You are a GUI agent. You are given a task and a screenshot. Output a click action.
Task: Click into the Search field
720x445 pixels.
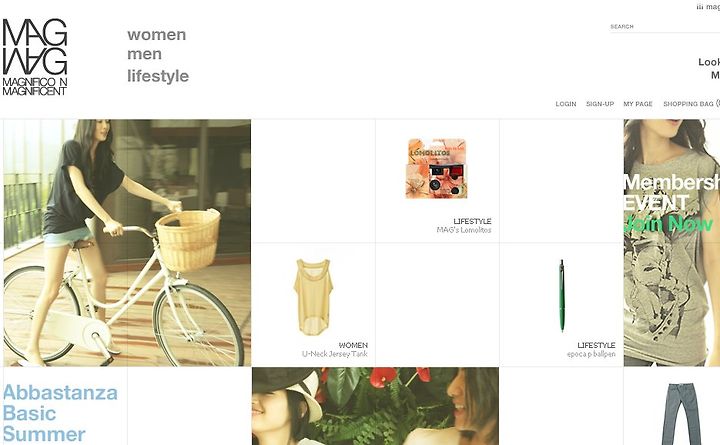[x=665, y=27]
